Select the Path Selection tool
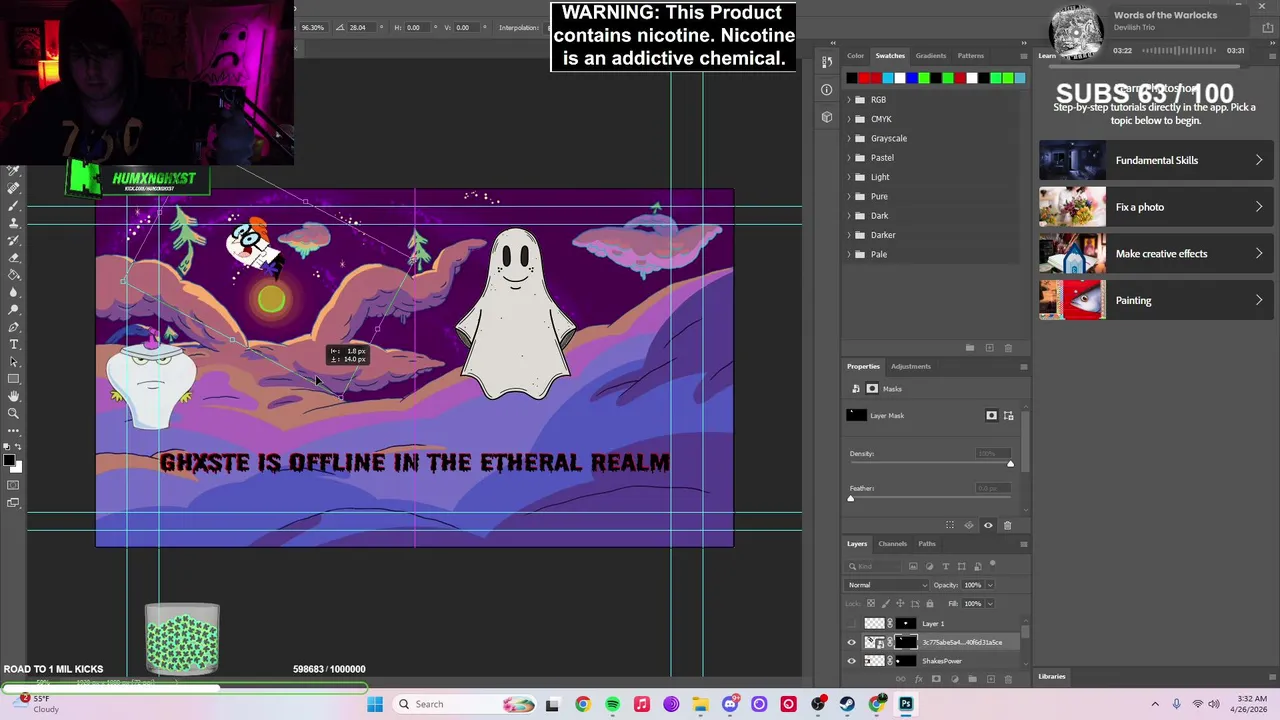This screenshot has height=720, width=1280. point(14,362)
